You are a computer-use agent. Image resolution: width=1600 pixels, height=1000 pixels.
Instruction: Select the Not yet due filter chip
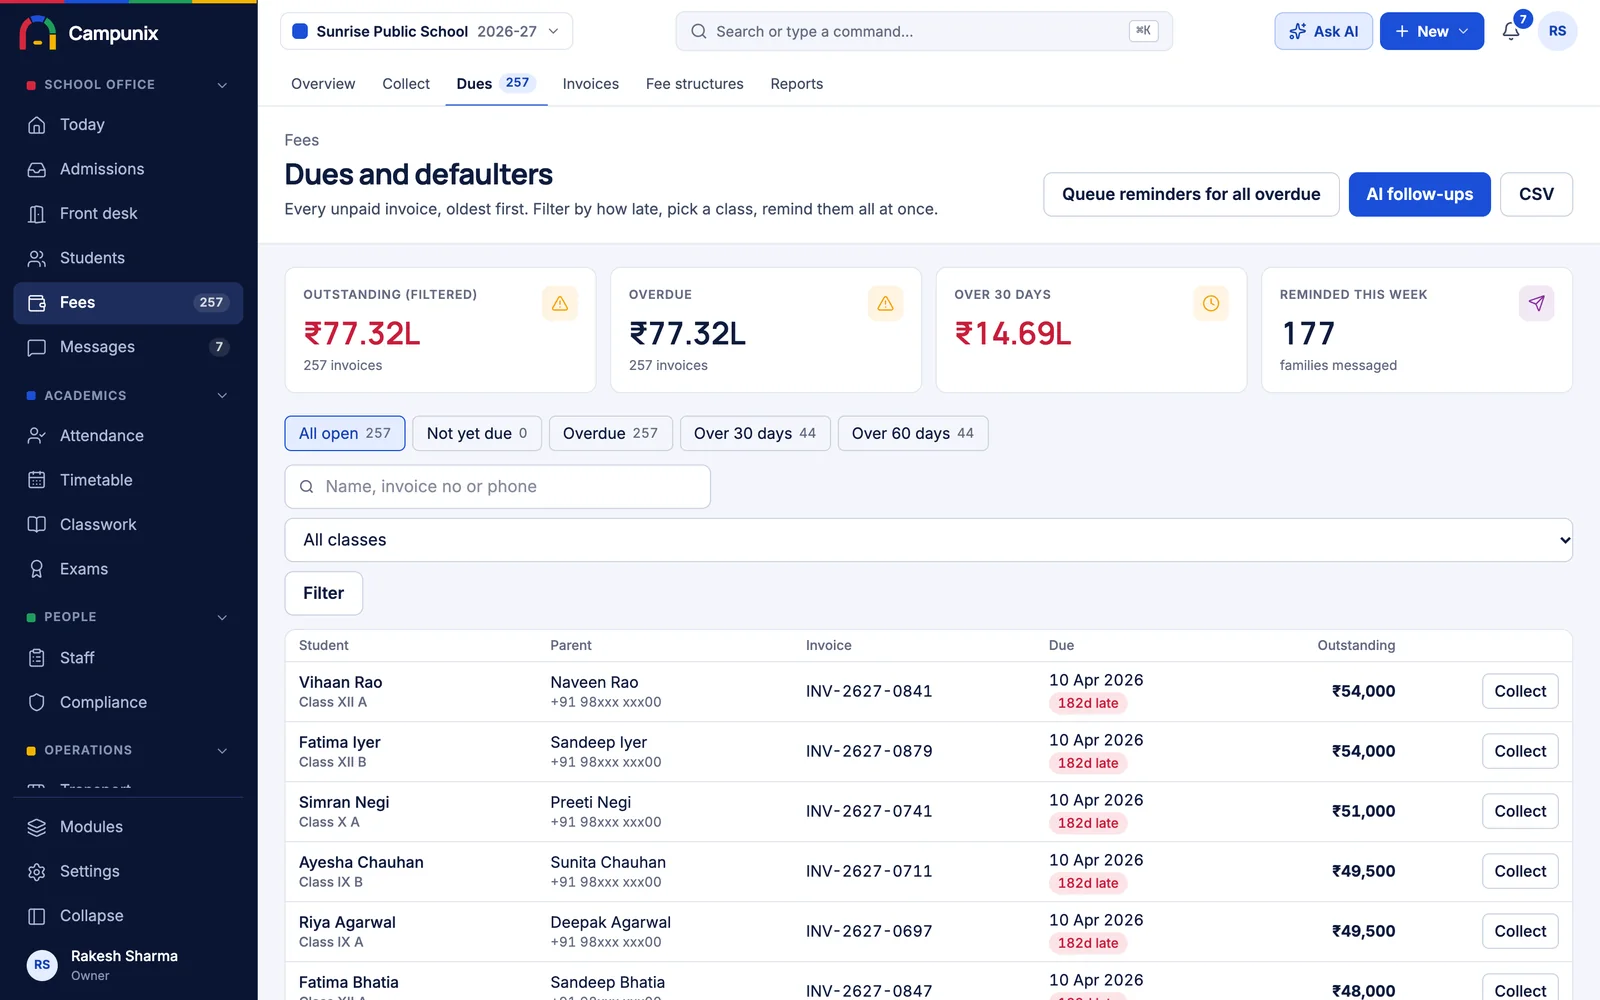477,433
